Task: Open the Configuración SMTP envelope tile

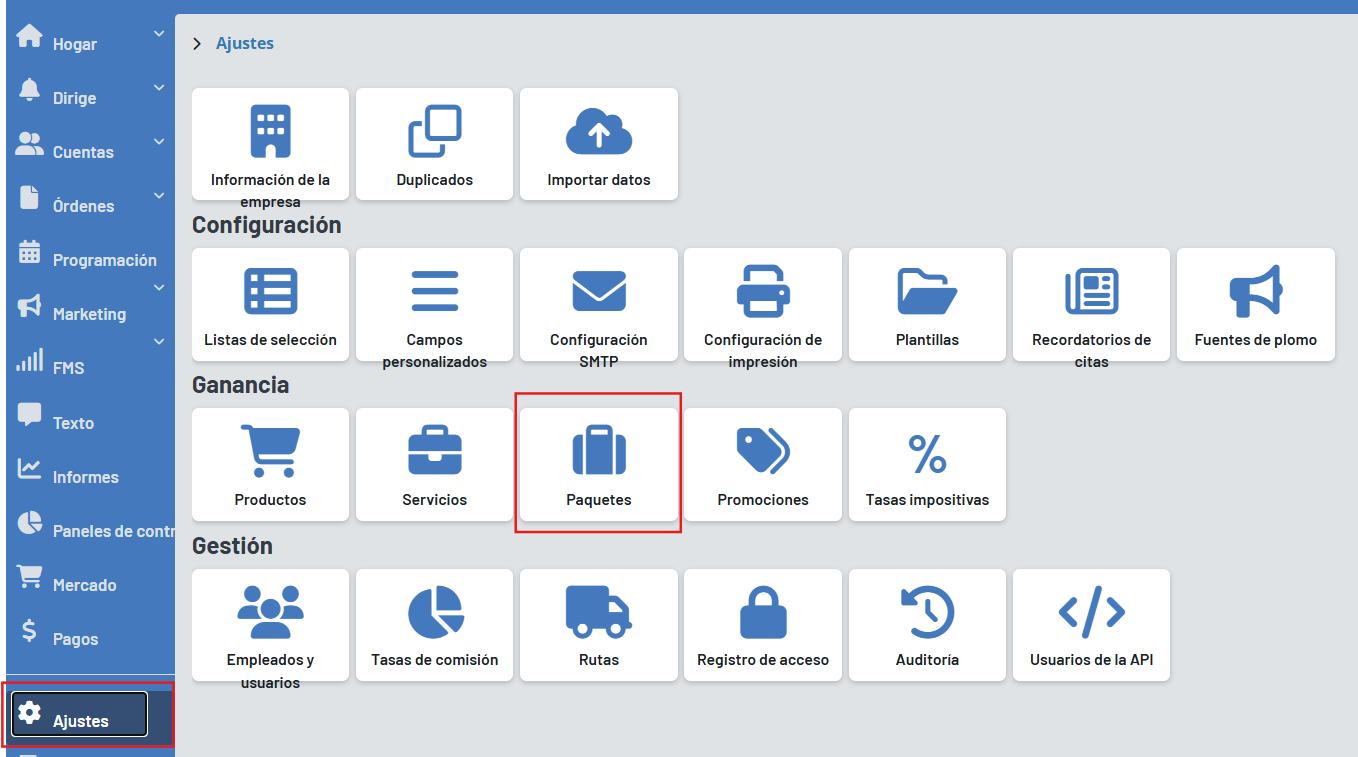Action: tap(599, 304)
